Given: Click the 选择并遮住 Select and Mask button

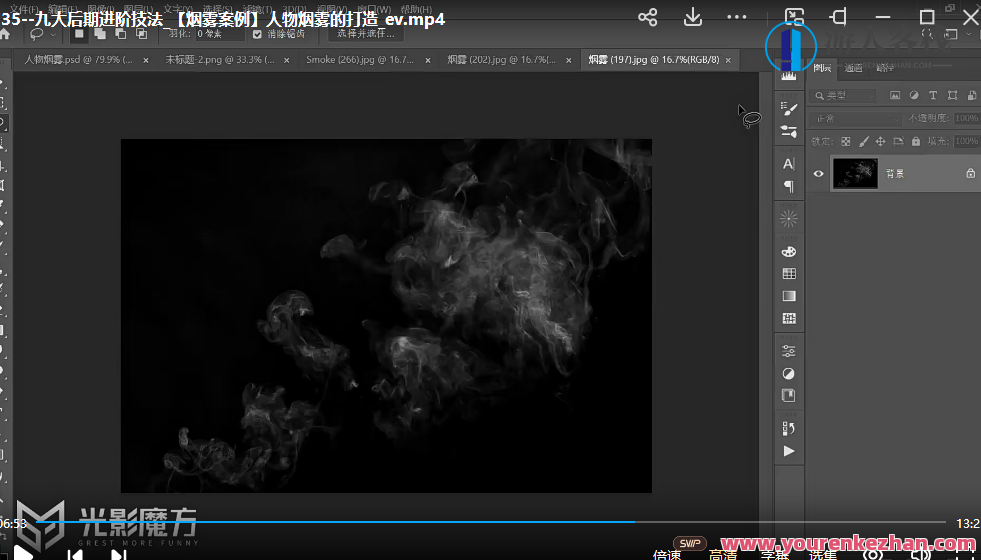Looking at the screenshot, I should (366, 34).
